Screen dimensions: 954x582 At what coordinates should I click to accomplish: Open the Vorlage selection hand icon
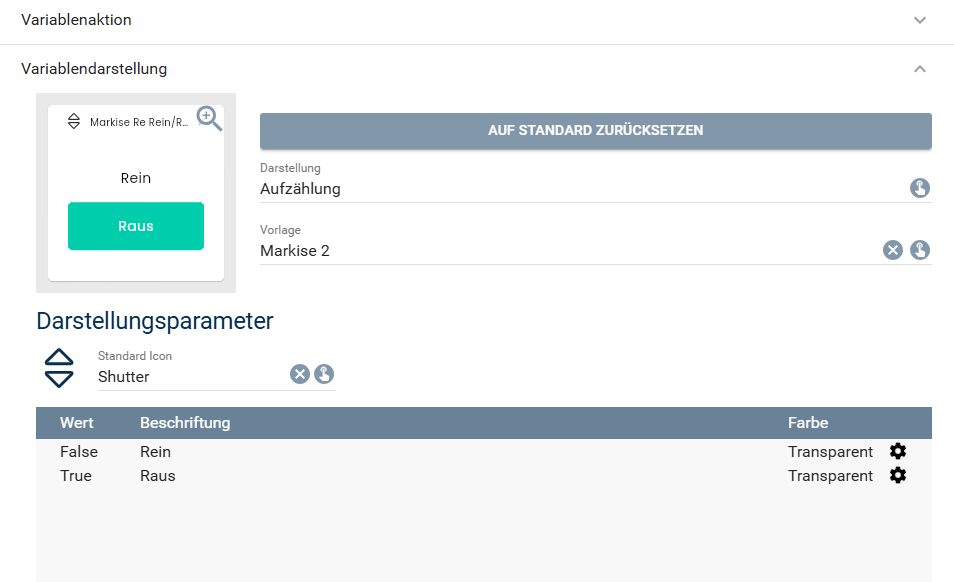point(920,250)
